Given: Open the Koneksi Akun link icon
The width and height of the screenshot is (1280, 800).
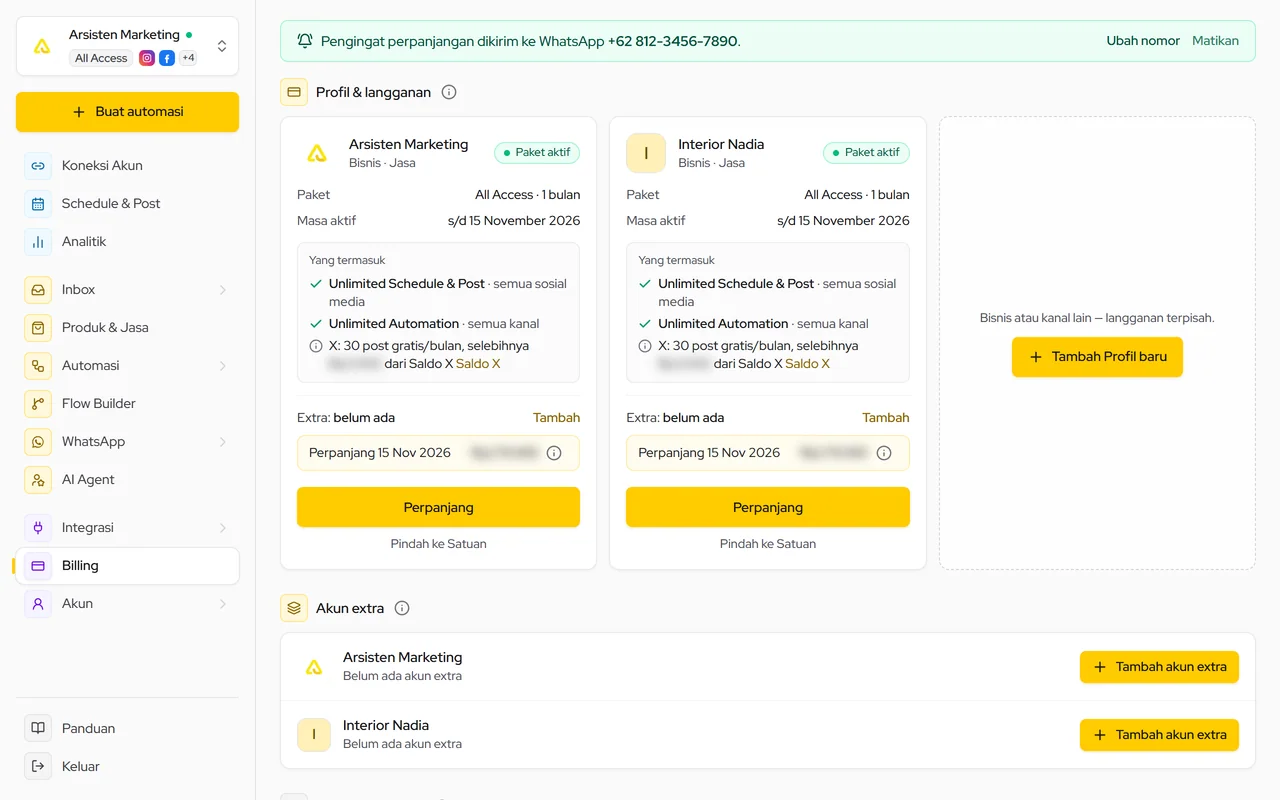Looking at the screenshot, I should coord(38,166).
